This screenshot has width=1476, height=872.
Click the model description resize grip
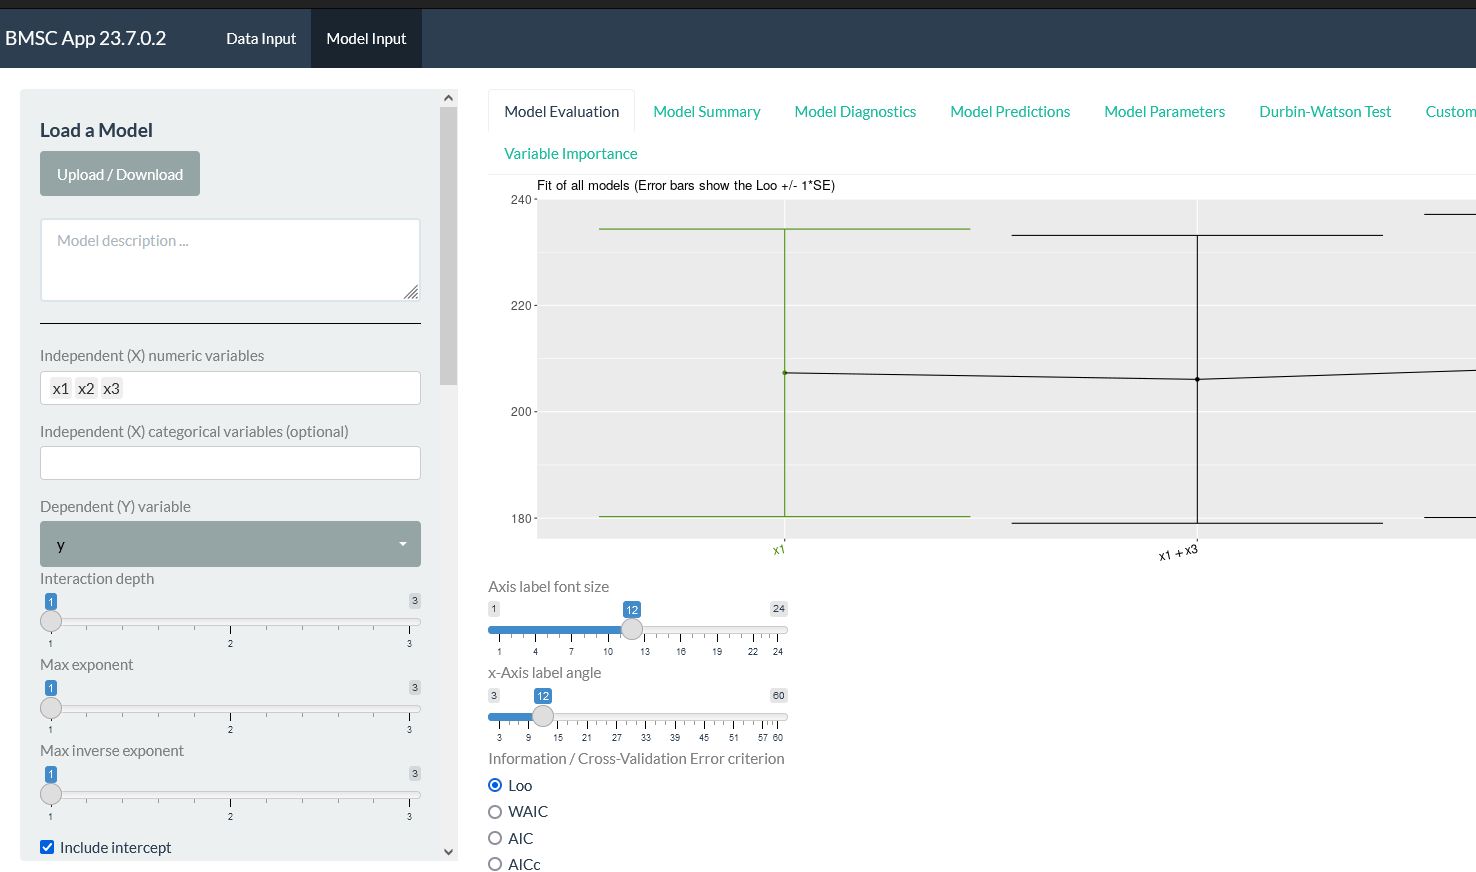[x=411, y=291]
